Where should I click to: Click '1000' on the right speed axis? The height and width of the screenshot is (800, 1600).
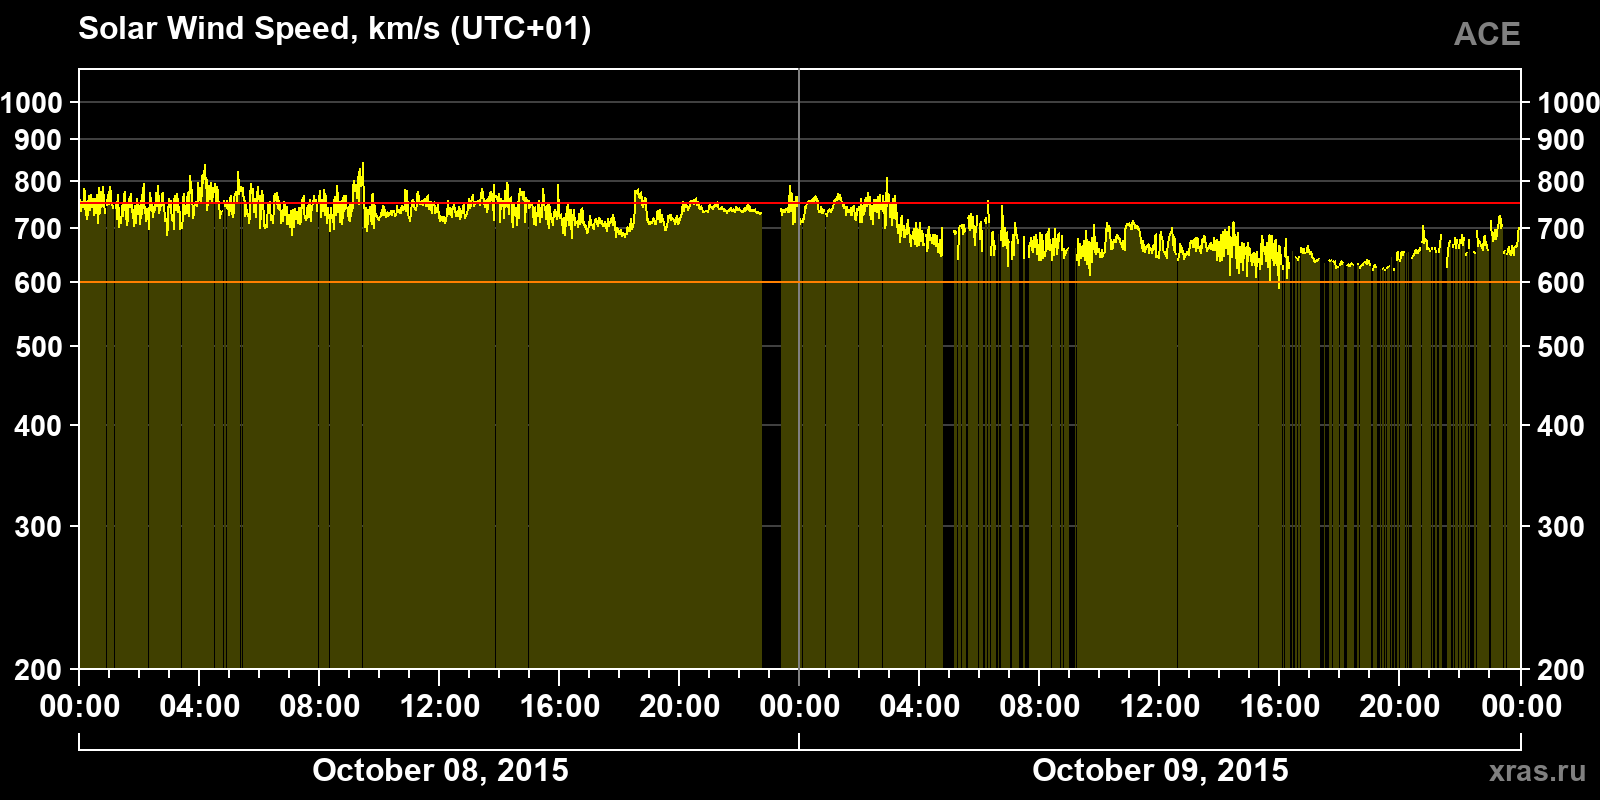[x=1568, y=102]
